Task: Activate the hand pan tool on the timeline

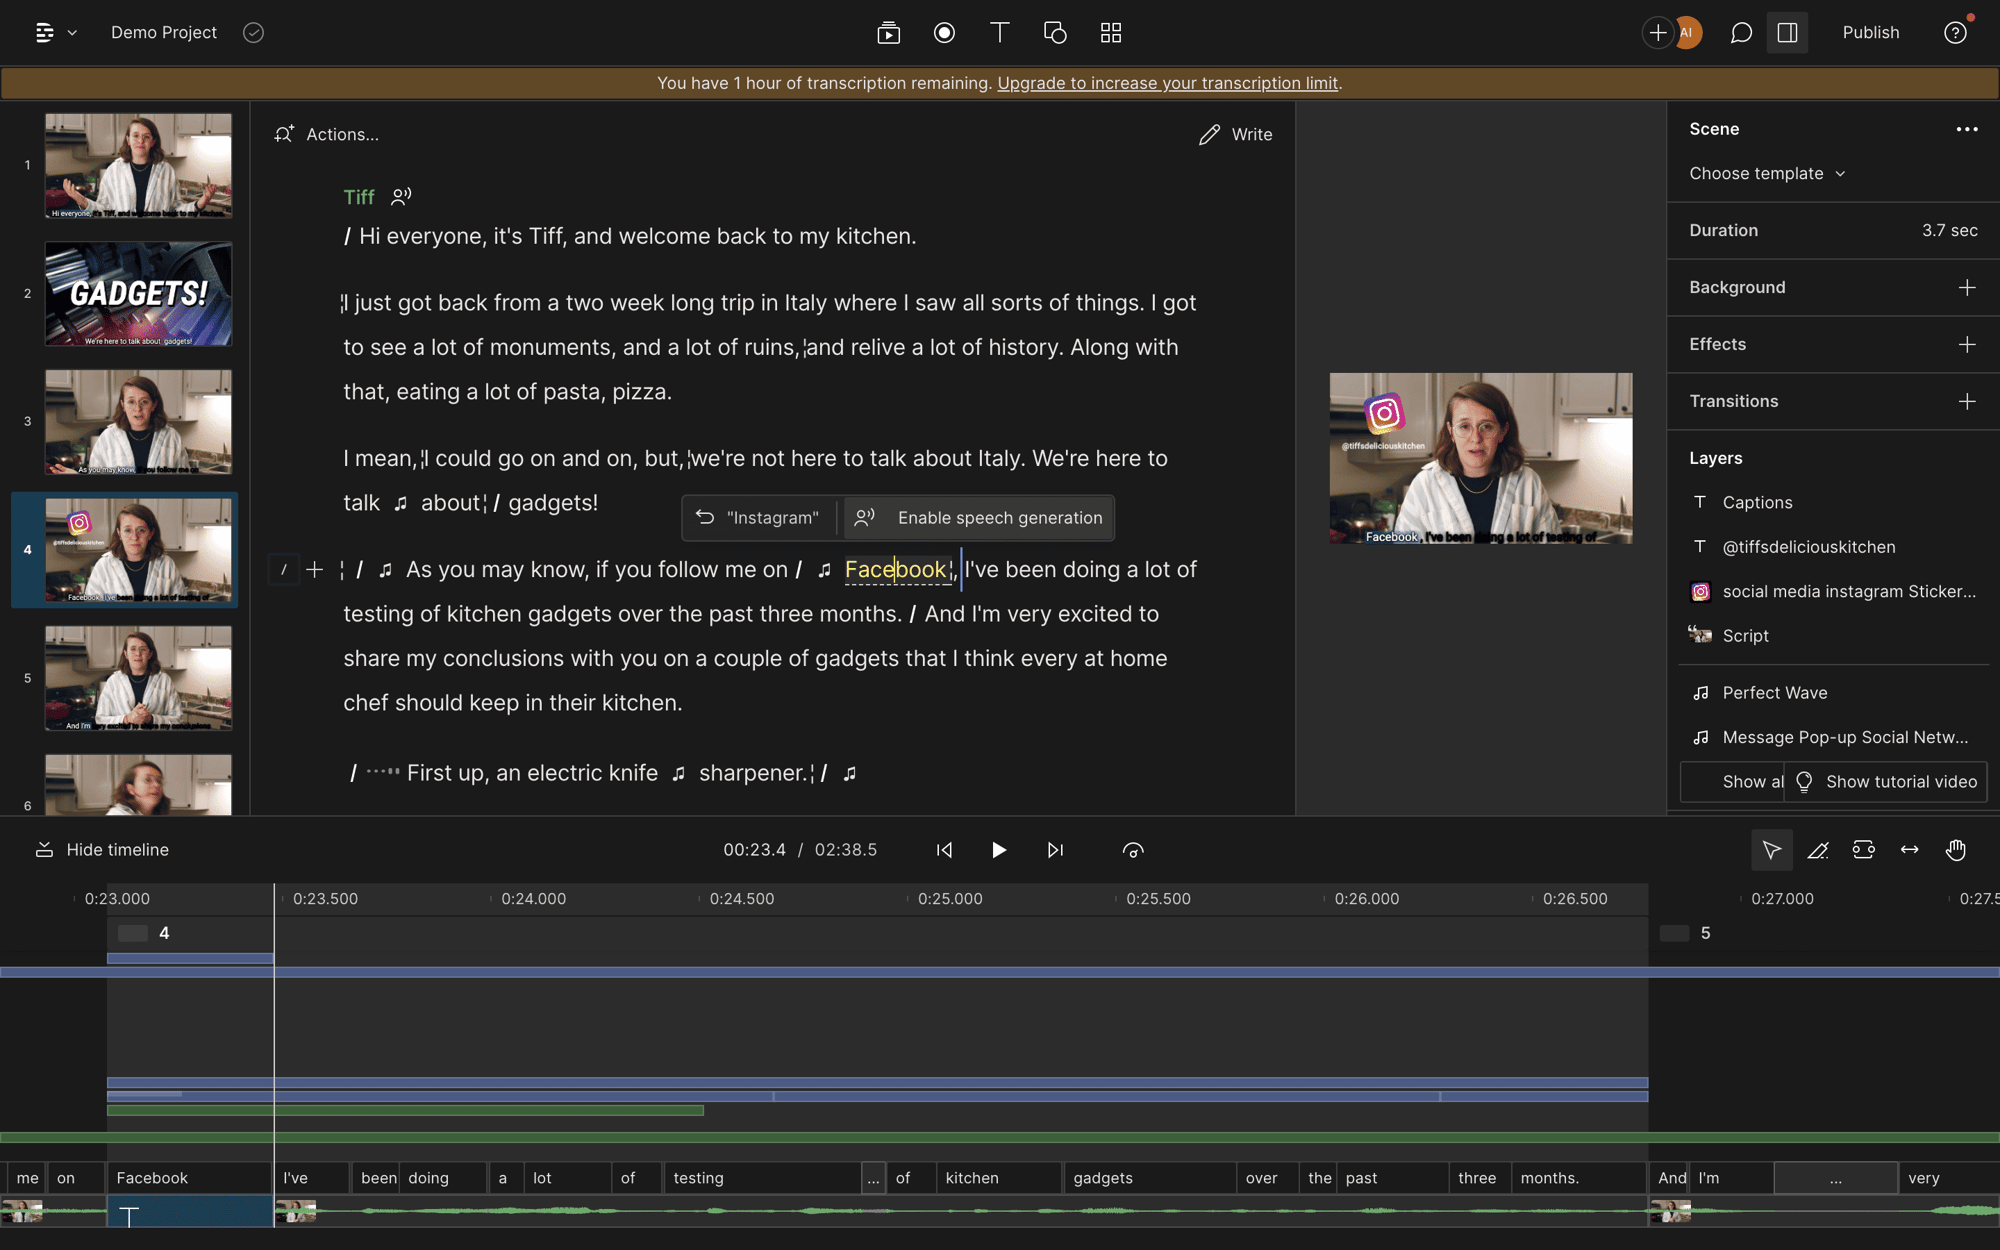Action: pyautogui.click(x=1956, y=849)
